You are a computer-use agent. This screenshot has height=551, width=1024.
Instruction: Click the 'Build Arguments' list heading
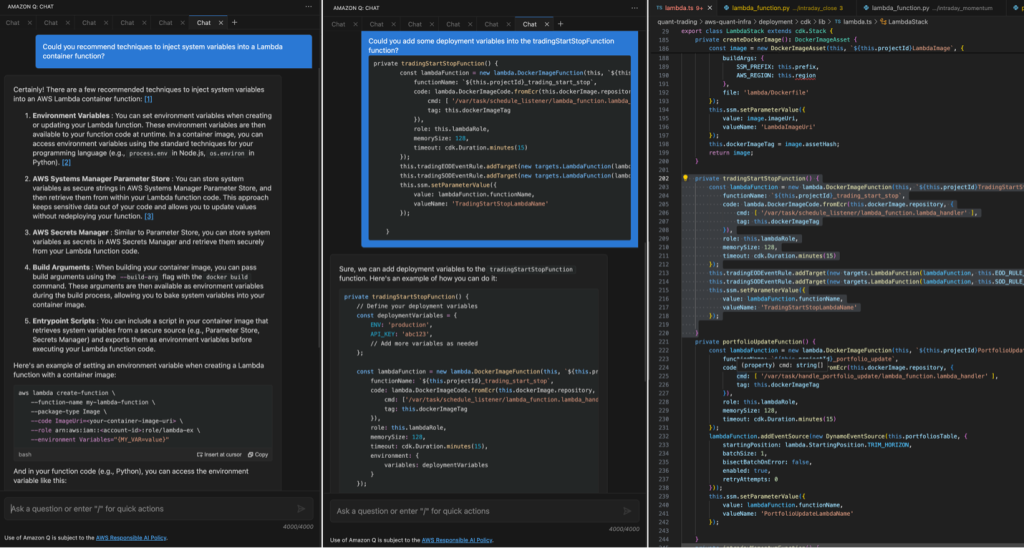click(61, 268)
